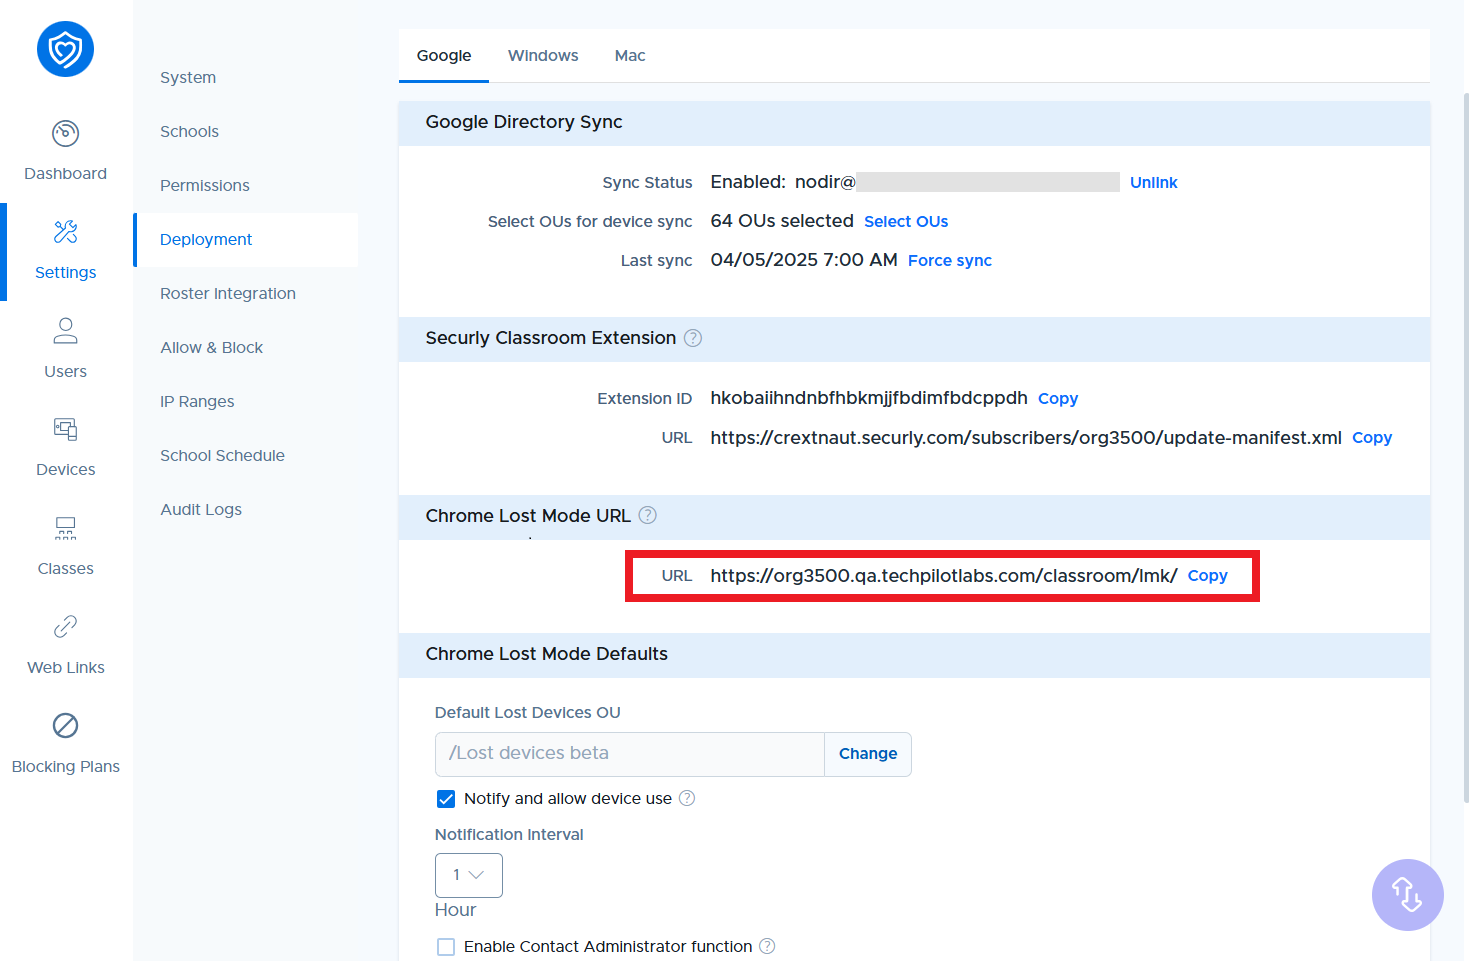This screenshot has height=961, width=1469.
Task: Open the Users person icon
Action: click(65, 330)
